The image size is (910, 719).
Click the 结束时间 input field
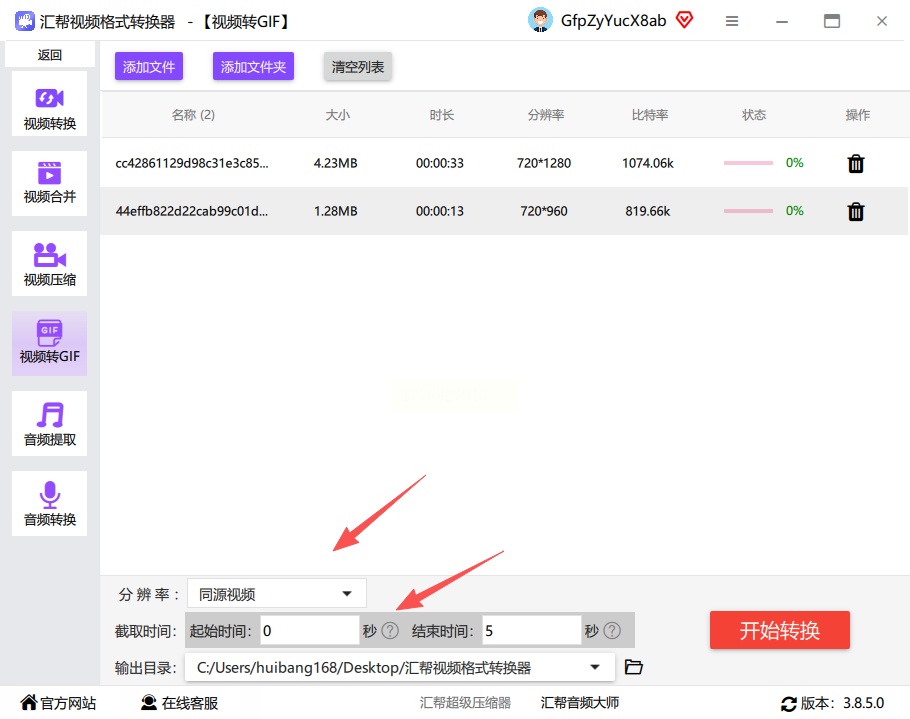coord(532,631)
